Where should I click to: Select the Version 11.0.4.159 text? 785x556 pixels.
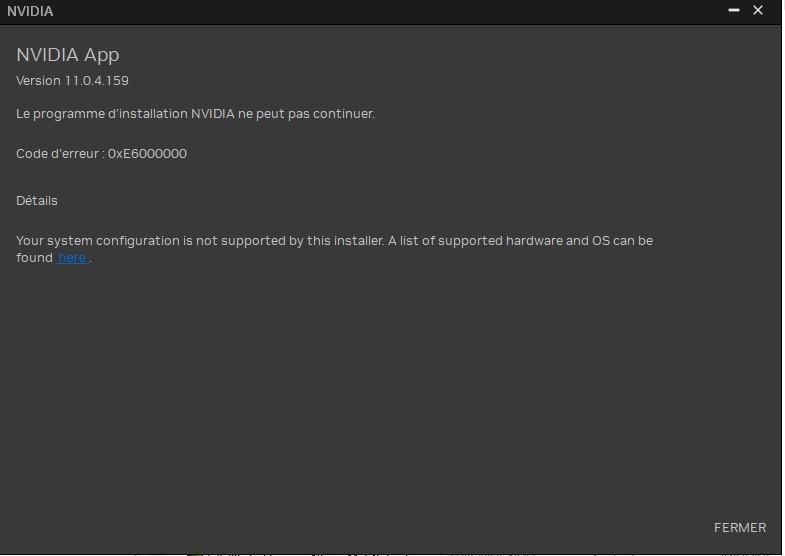coord(72,81)
